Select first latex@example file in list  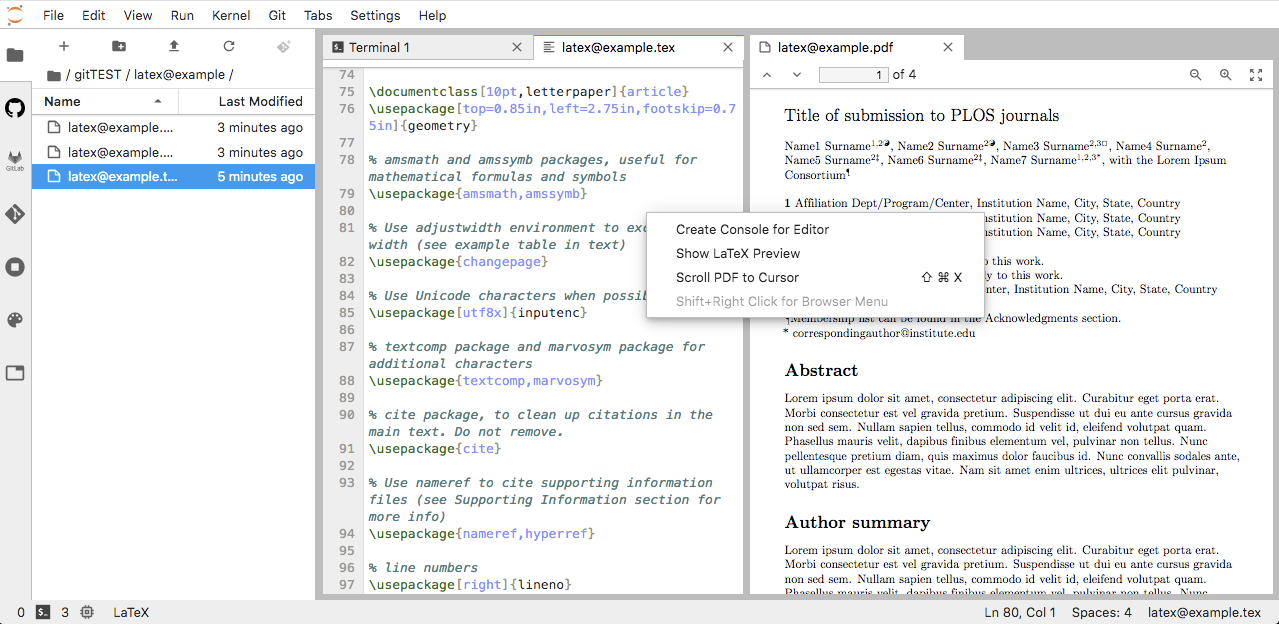coord(173,128)
